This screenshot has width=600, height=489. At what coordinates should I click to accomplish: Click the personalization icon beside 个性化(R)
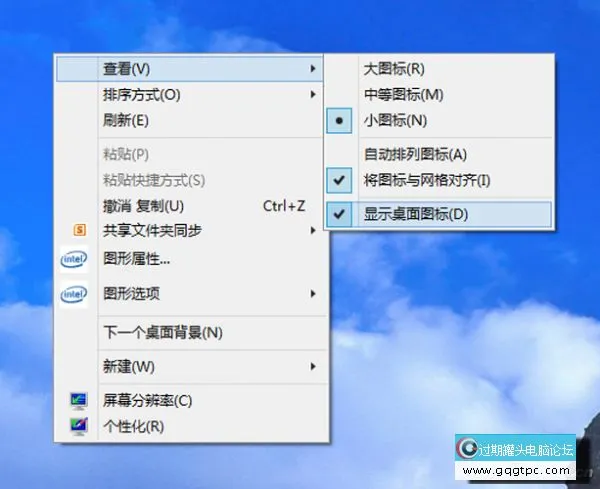79,426
